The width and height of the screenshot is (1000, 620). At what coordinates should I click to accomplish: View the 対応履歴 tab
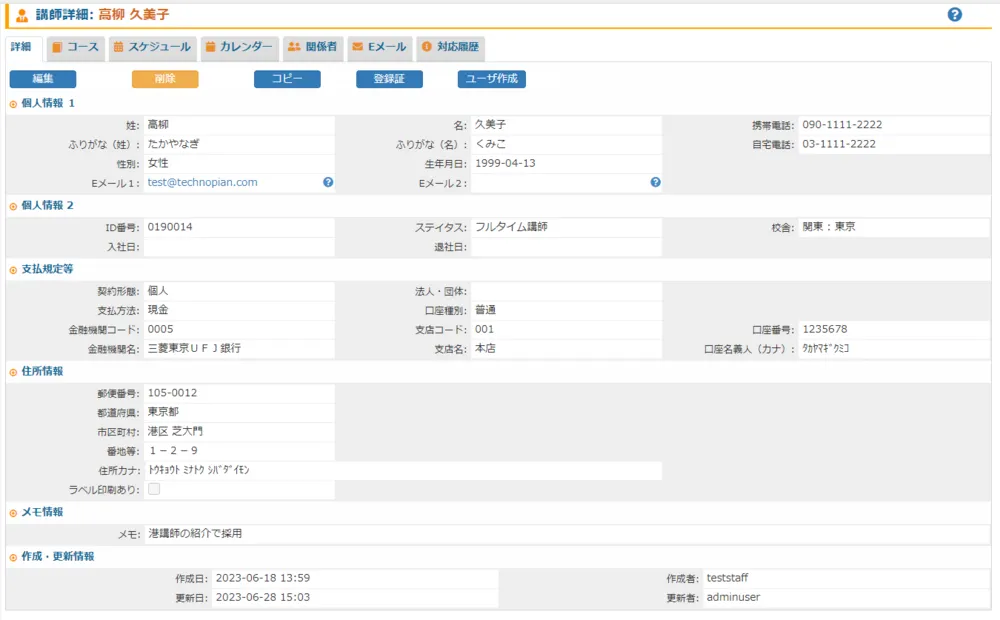point(450,47)
